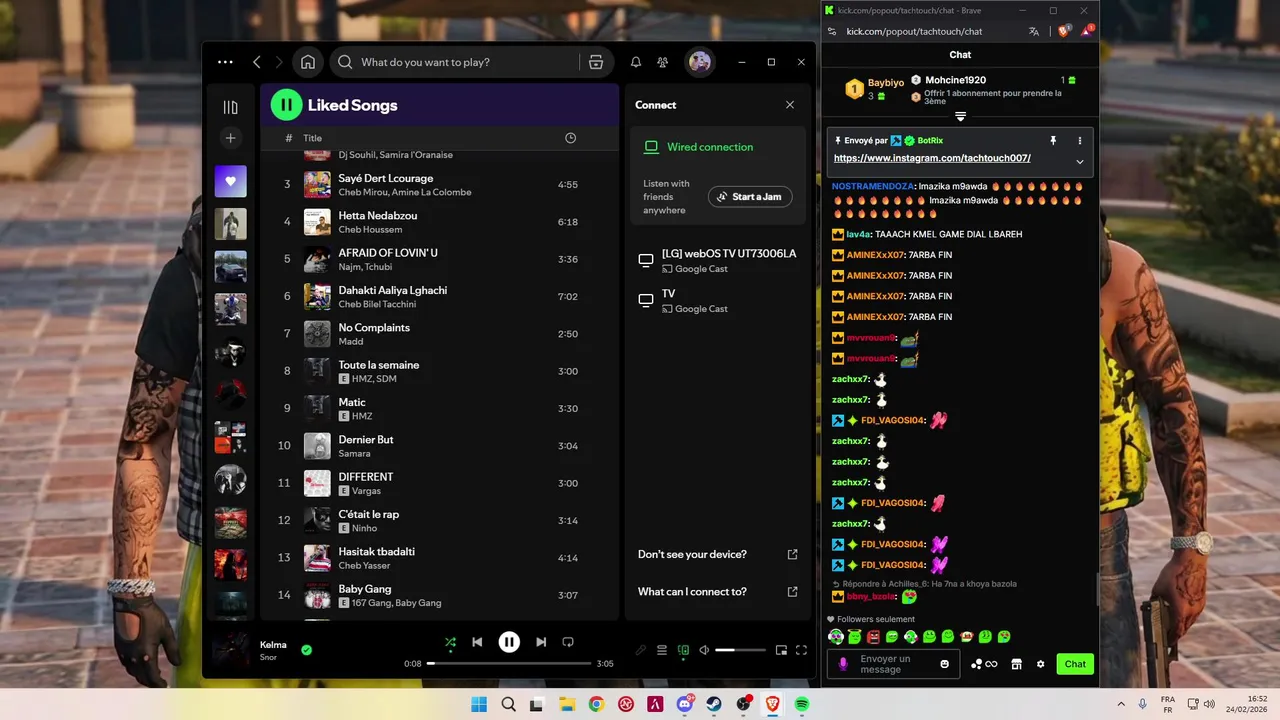This screenshot has width=1280, height=720.
Task: Collapse Your Library sidebar icon
Action: (x=230, y=107)
